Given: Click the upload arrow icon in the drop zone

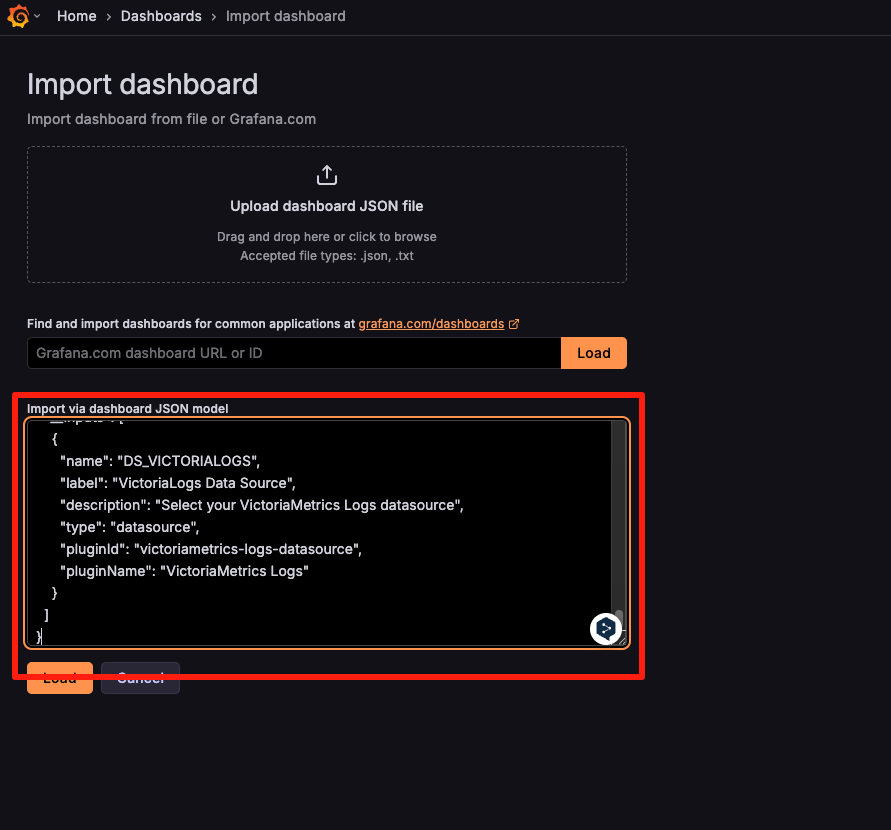Looking at the screenshot, I should [x=326, y=174].
